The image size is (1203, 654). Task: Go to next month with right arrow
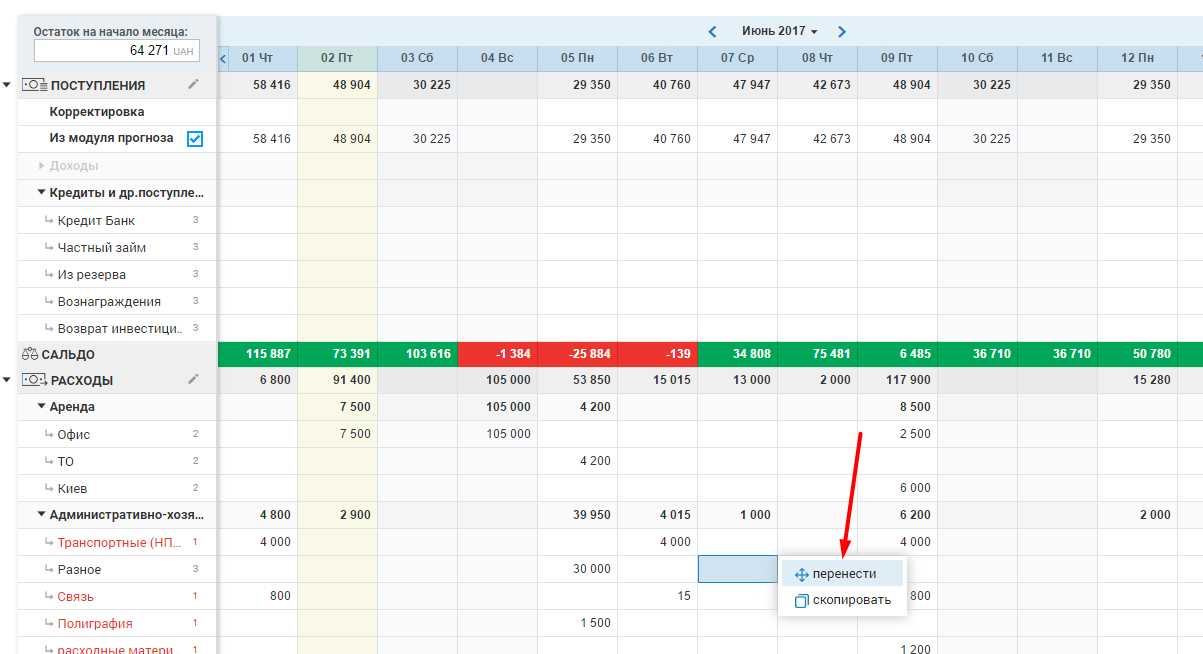[x=842, y=32]
